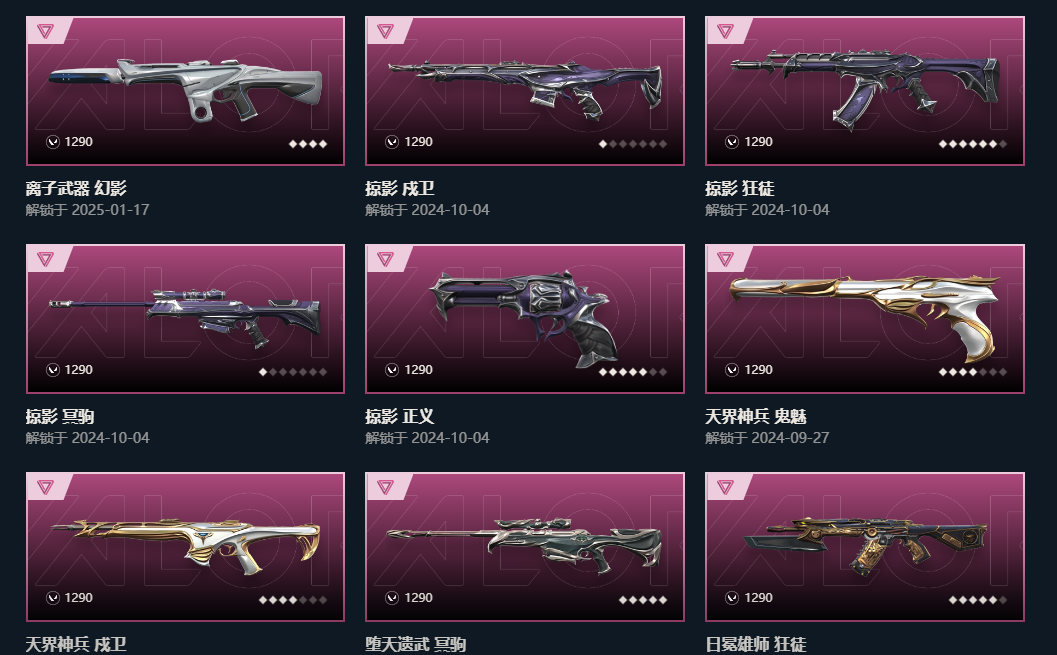Select the purple 掠影 戍卫 rifle image
The image size is (1057, 655).
pyautogui.click(x=524, y=90)
